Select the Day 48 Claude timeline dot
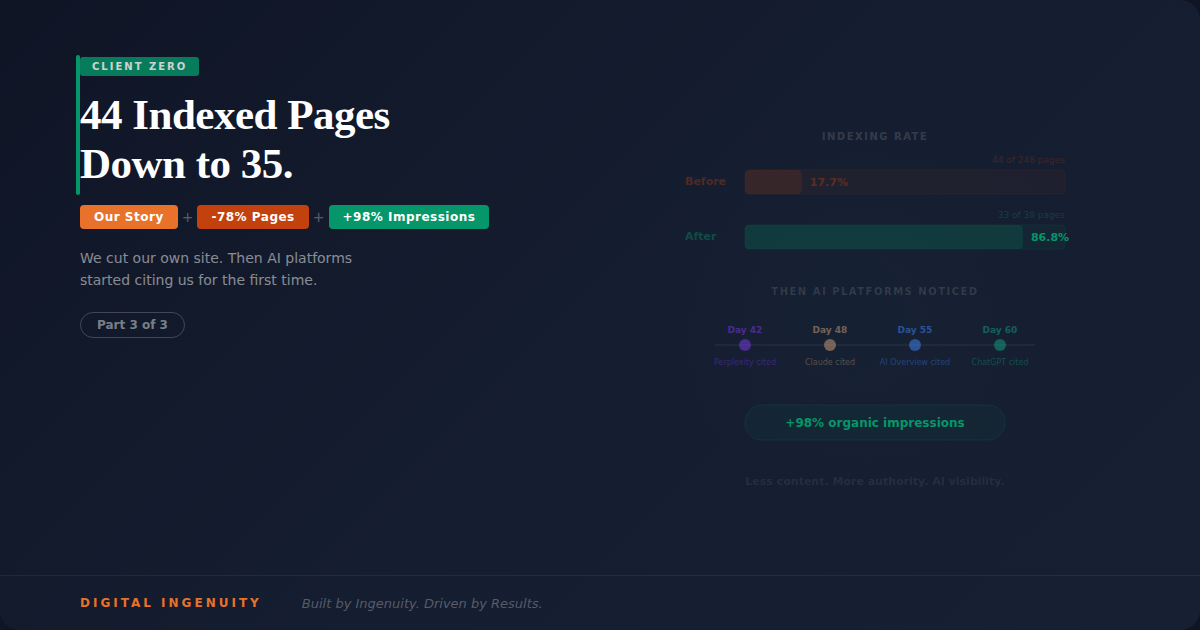The width and height of the screenshot is (1200, 630). pos(830,344)
